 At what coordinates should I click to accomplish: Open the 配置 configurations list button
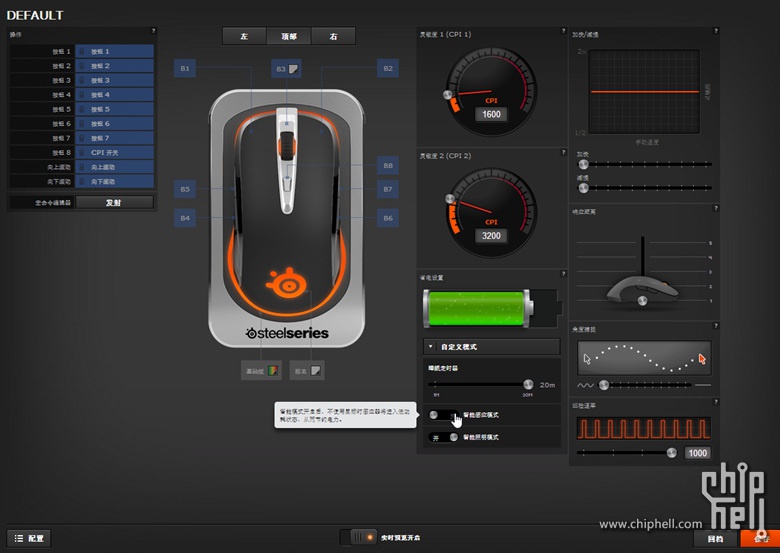(29, 538)
